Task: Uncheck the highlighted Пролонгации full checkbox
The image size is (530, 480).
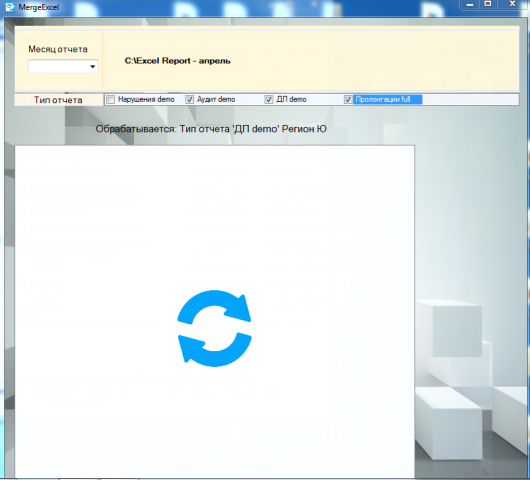Action: tap(348, 99)
